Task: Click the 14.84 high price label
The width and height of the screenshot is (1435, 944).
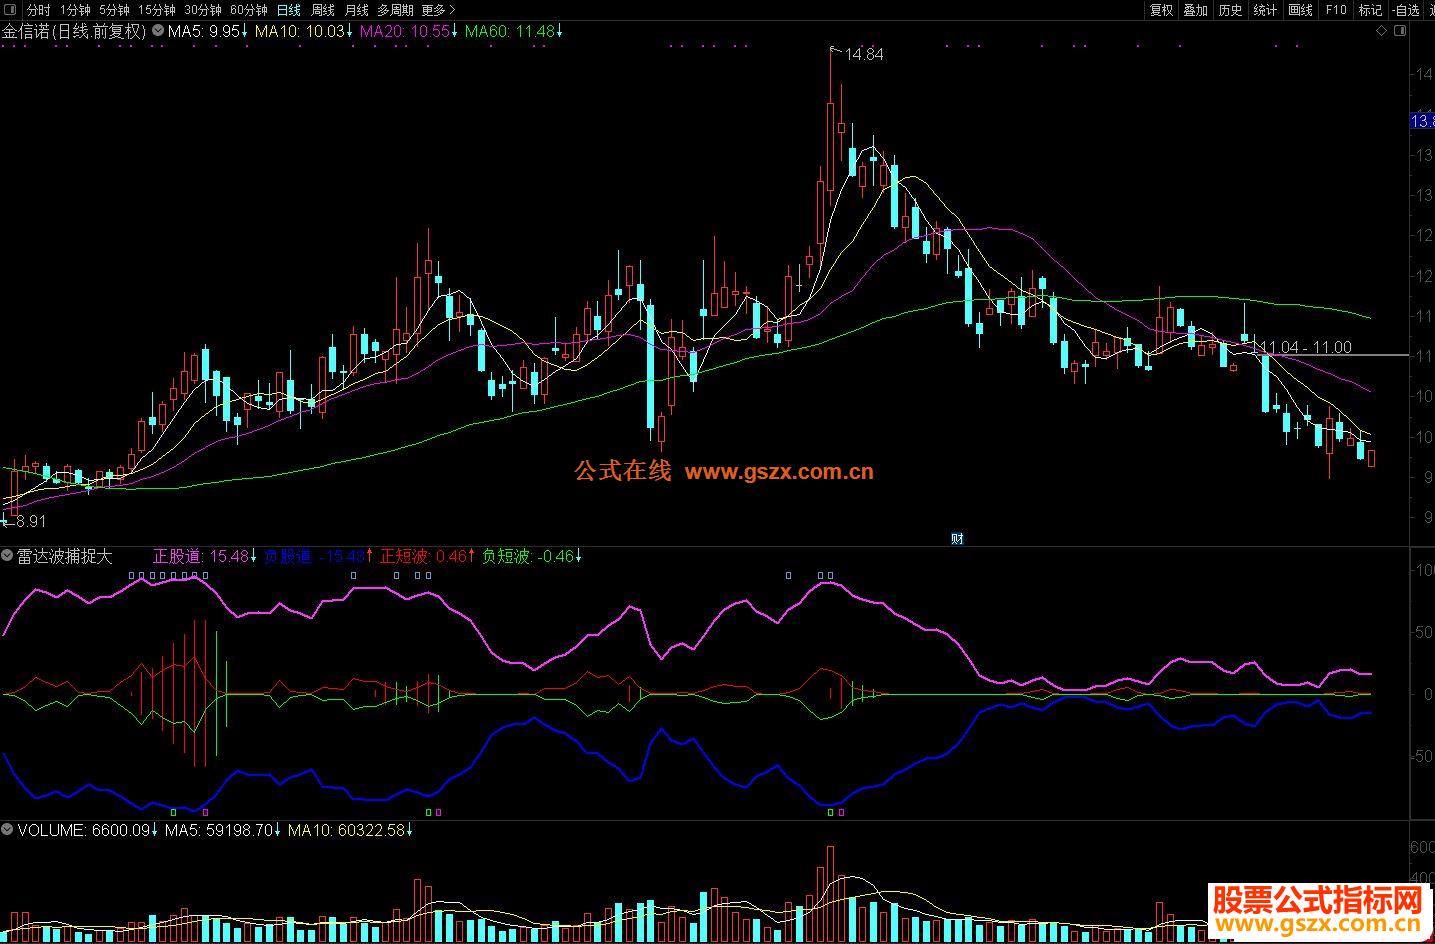Action: click(x=864, y=55)
